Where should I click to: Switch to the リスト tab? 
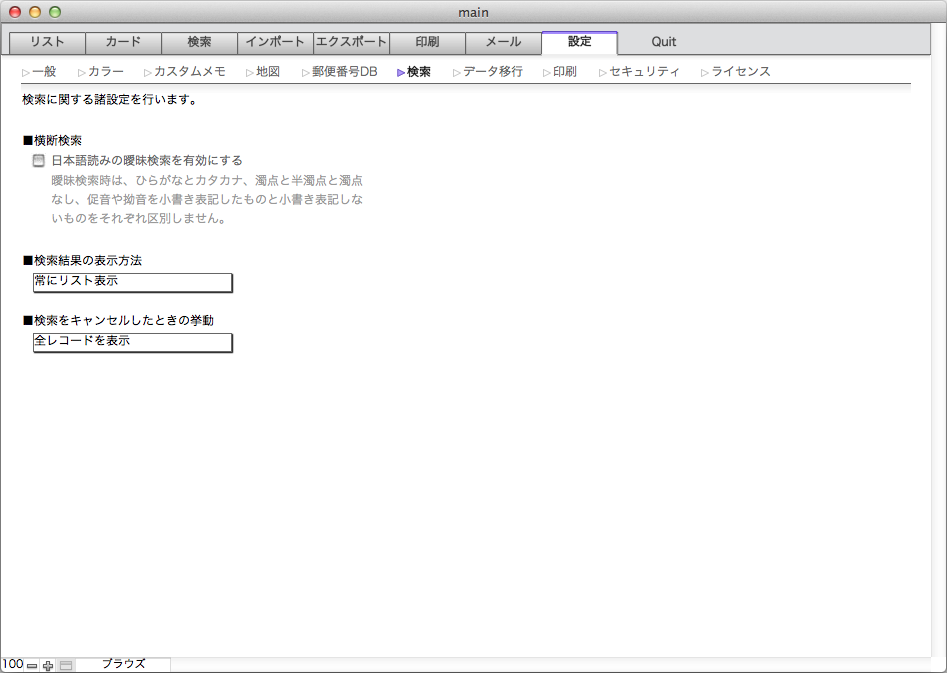(x=47, y=42)
